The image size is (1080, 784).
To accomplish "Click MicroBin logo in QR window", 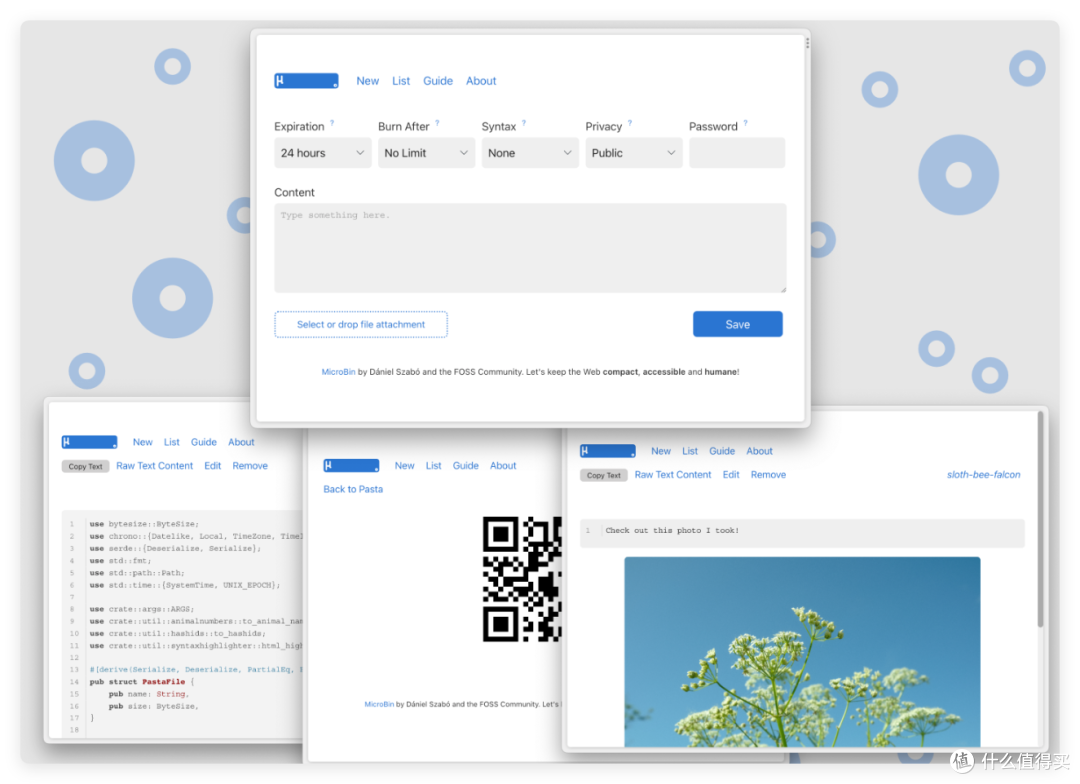I will click(x=351, y=466).
